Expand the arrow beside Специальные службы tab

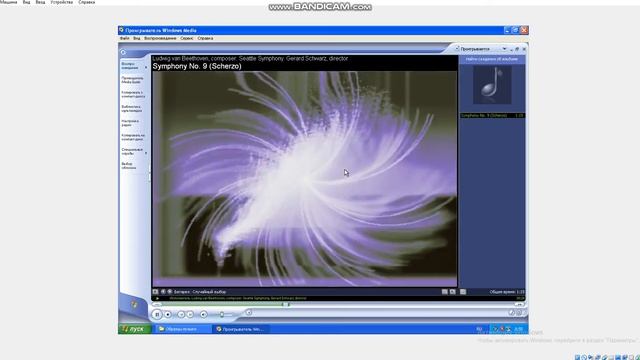(146, 153)
